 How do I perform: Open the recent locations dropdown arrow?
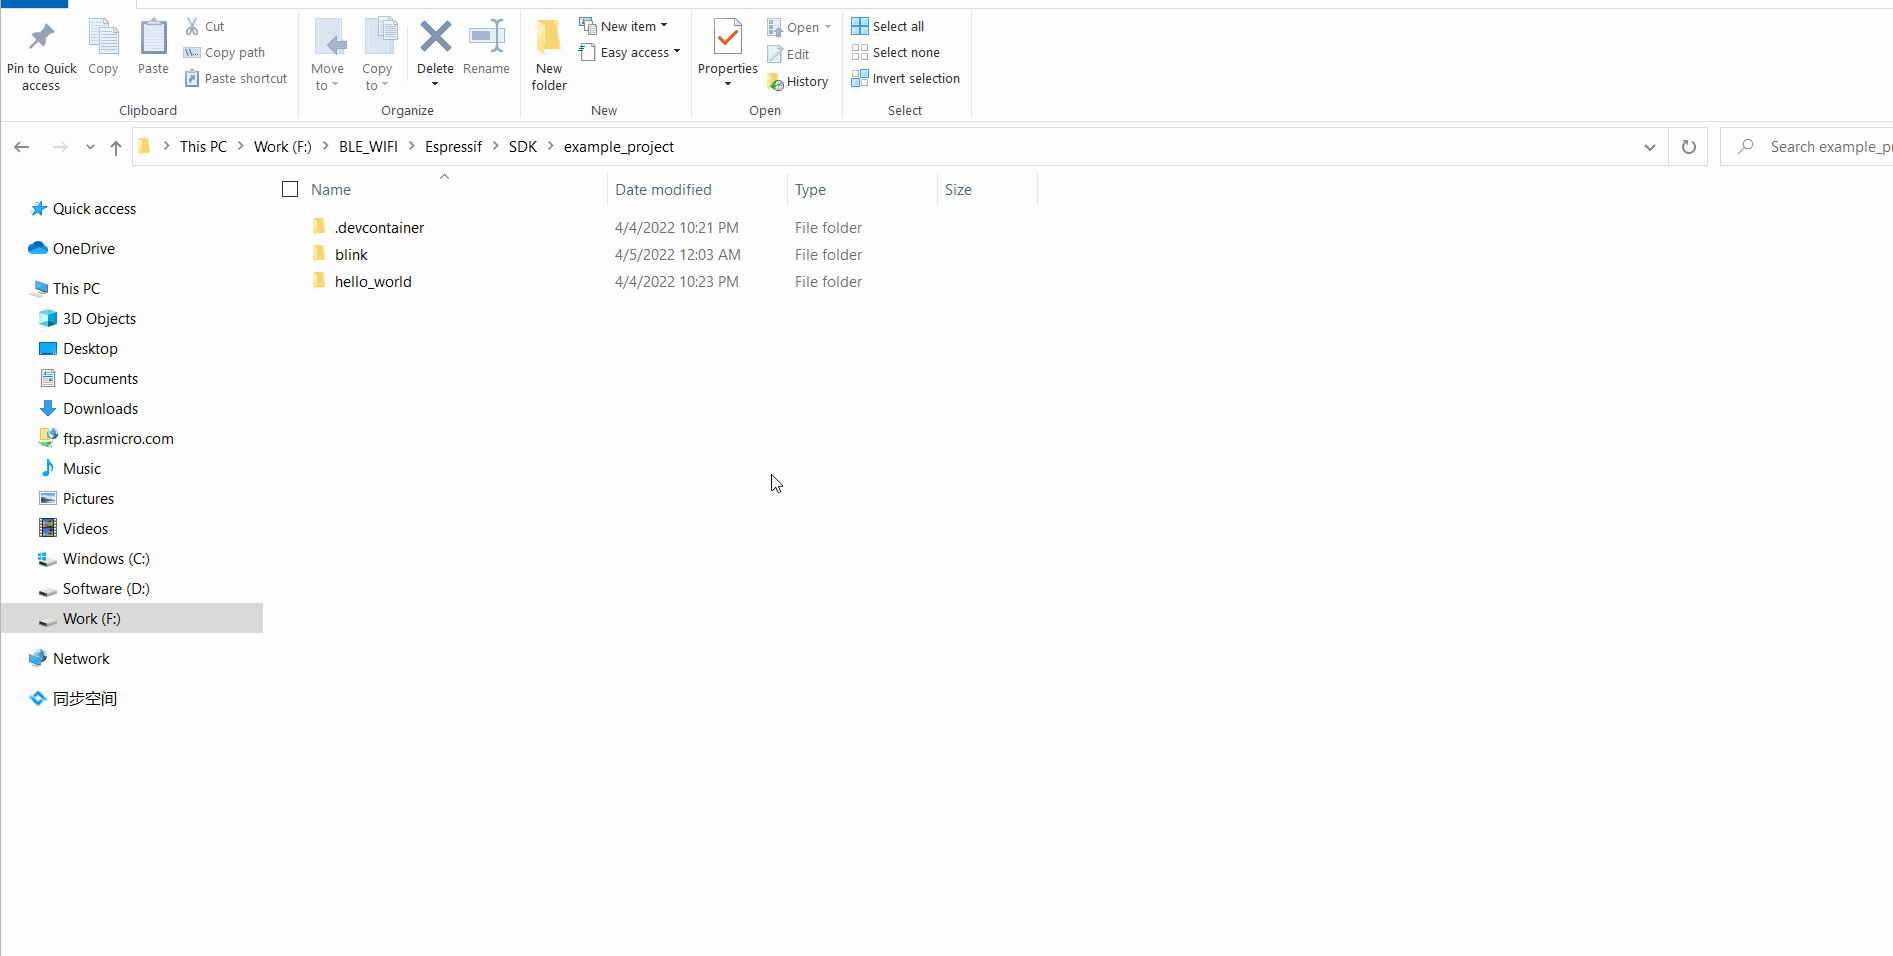click(90, 147)
